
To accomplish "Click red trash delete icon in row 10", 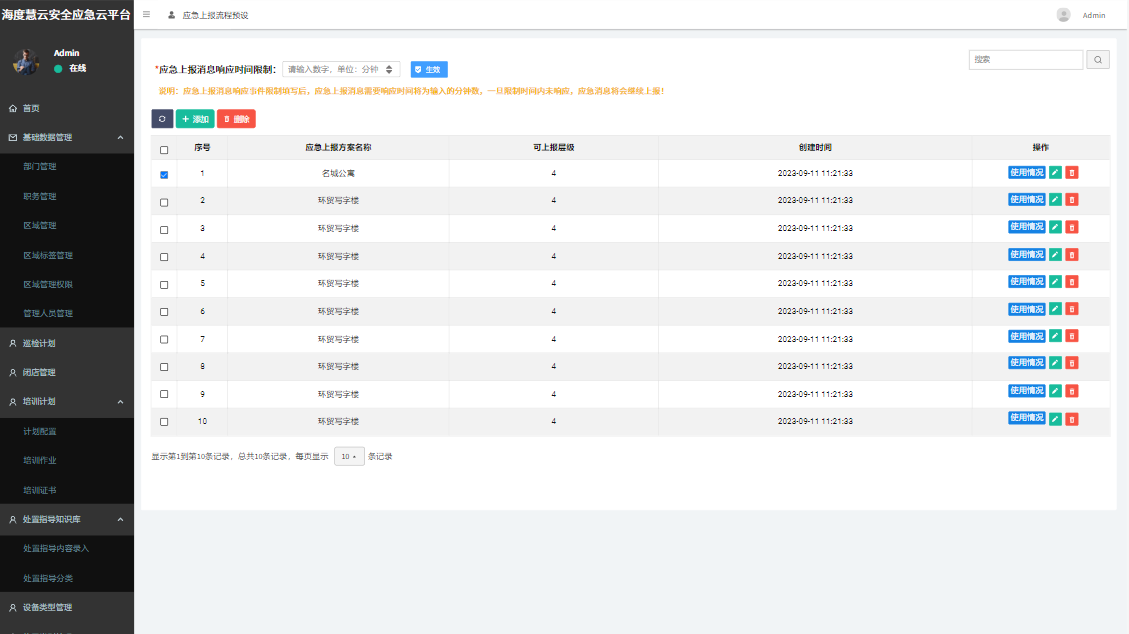I will 1072,419.
